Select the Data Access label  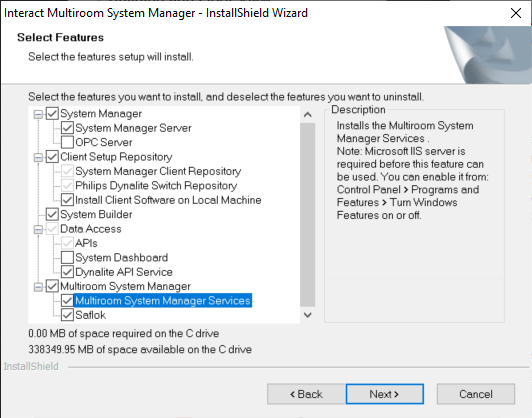[x=91, y=229]
